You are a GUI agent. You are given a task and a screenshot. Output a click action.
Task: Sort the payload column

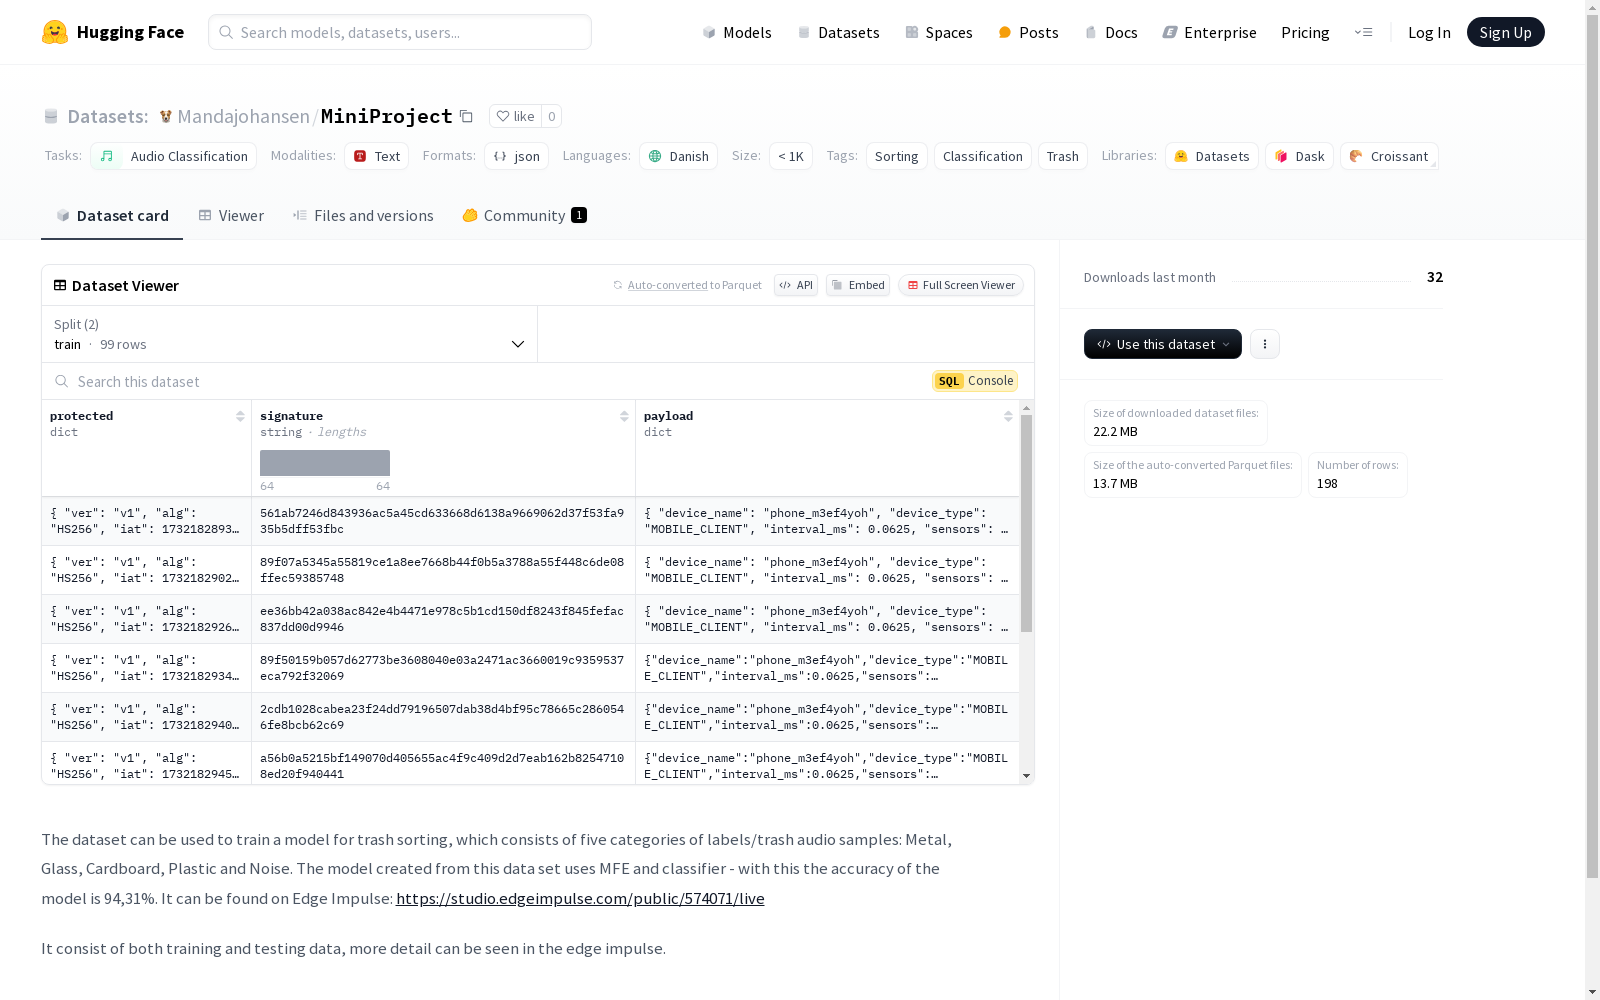point(1008,416)
